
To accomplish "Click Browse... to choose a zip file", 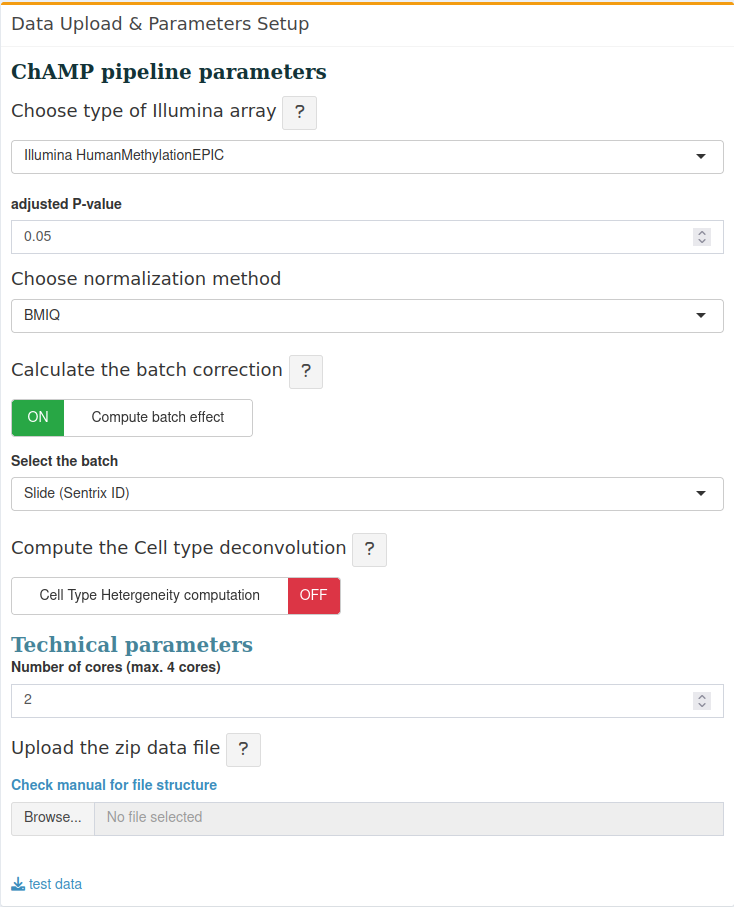I will [53, 818].
